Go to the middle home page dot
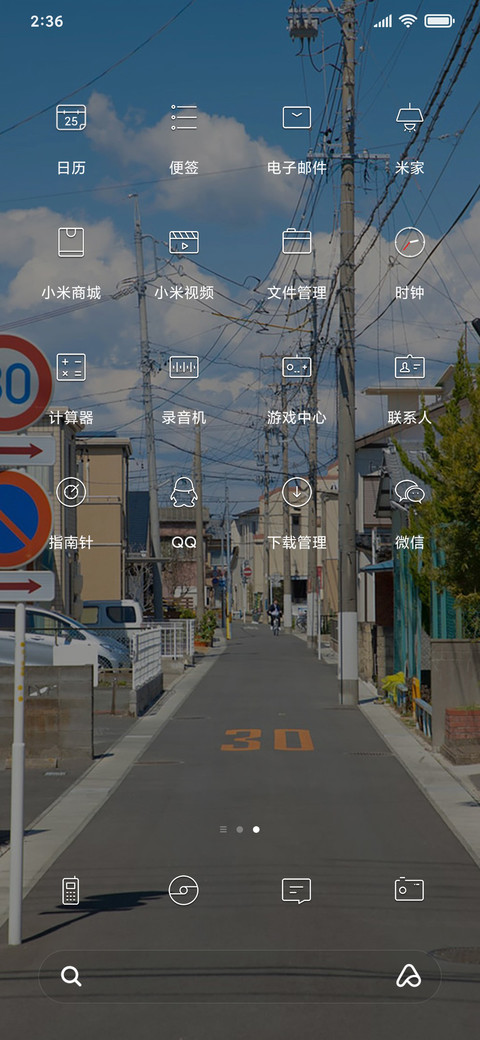The height and width of the screenshot is (1040, 480). [239, 829]
